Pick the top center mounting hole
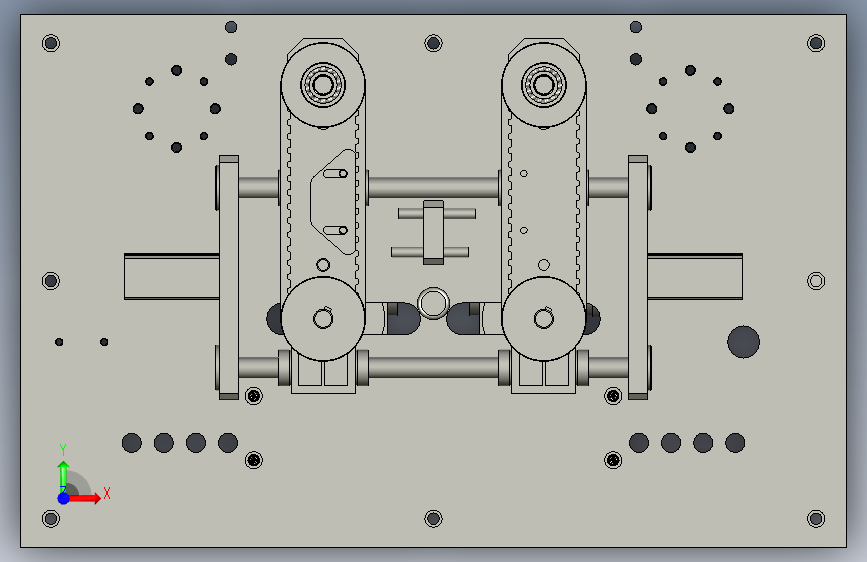 tap(434, 43)
